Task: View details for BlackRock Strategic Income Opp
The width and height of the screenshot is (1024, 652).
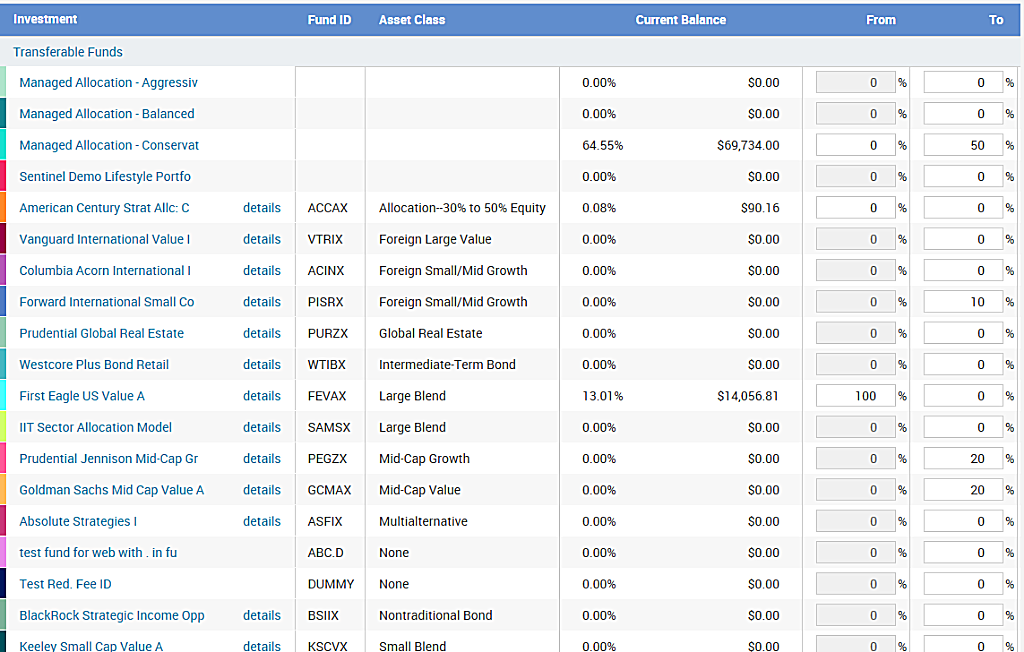Action: pyautogui.click(x=262, y=615)
